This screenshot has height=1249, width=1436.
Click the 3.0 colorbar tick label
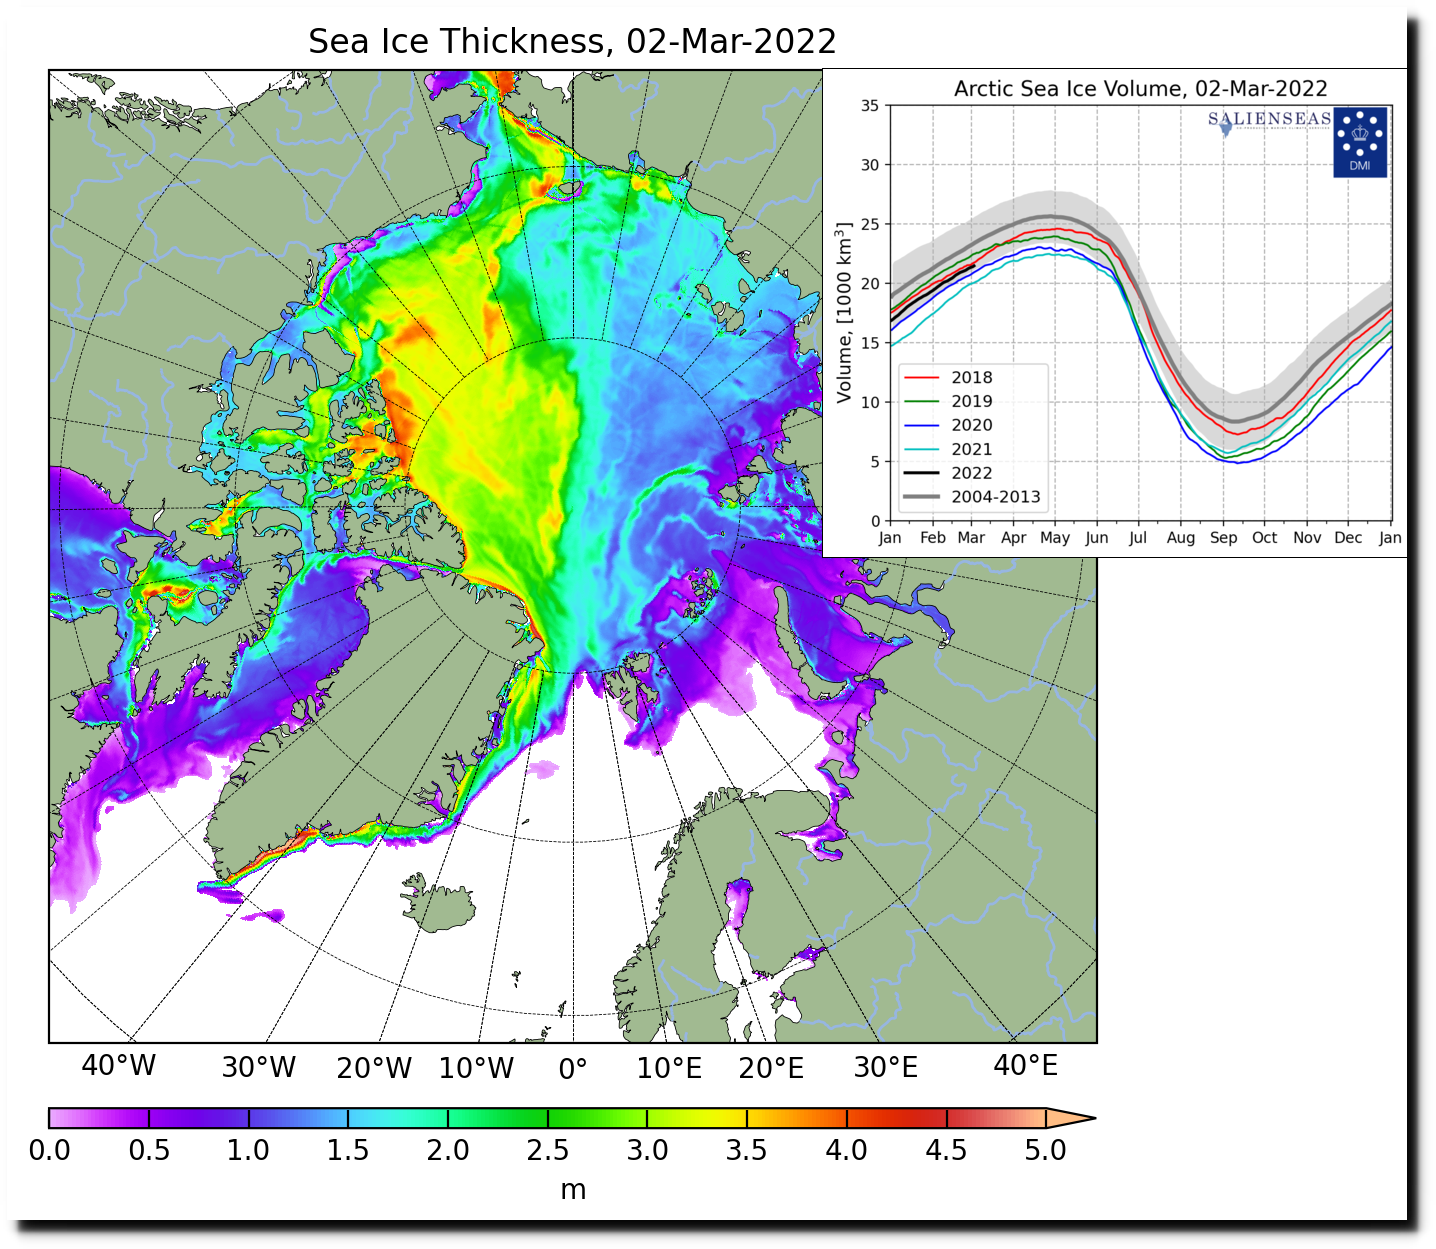(647, 1150)
